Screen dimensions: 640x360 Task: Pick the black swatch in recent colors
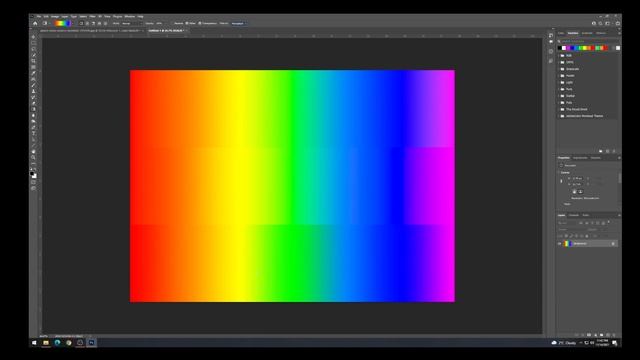560,48
